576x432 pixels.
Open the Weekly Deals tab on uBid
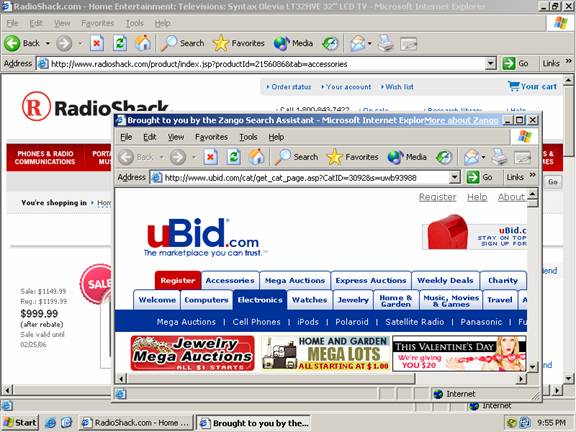click(x=445, y=281)
